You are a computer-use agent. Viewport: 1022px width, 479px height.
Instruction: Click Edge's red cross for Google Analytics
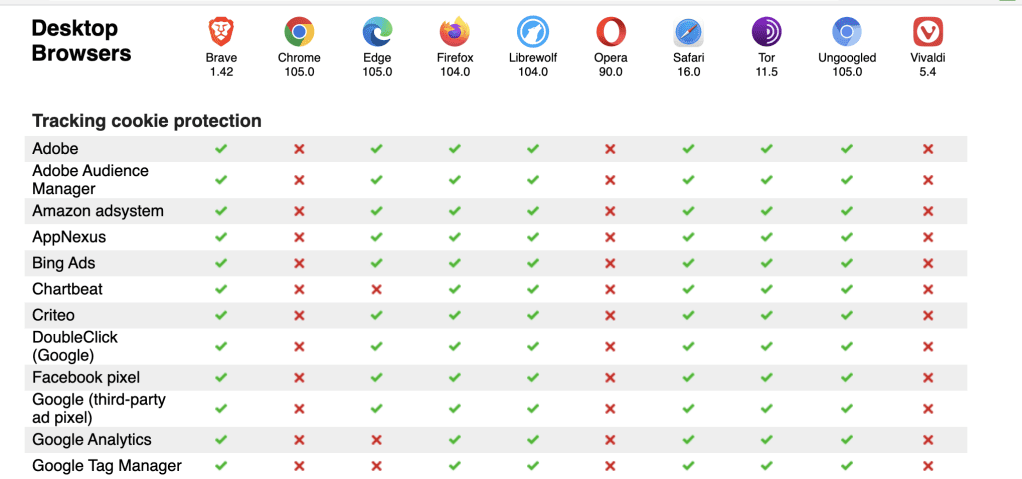coord(376,440)
